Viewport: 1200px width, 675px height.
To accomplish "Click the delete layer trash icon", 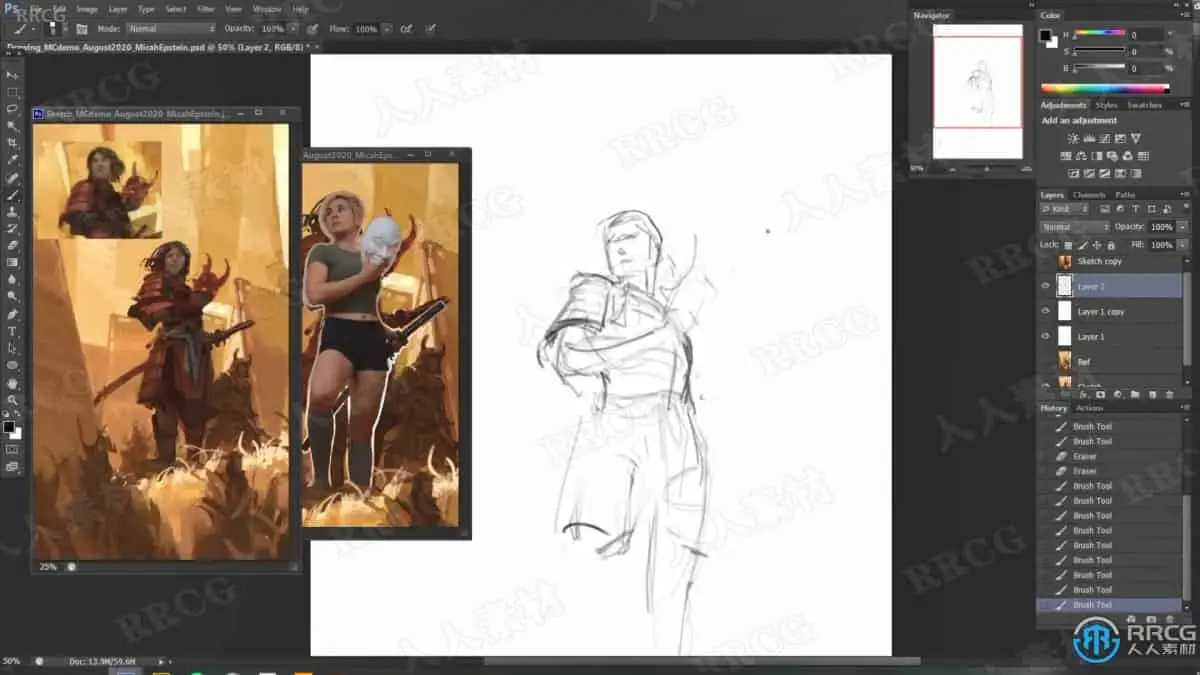I will [x=1169, y=395].
